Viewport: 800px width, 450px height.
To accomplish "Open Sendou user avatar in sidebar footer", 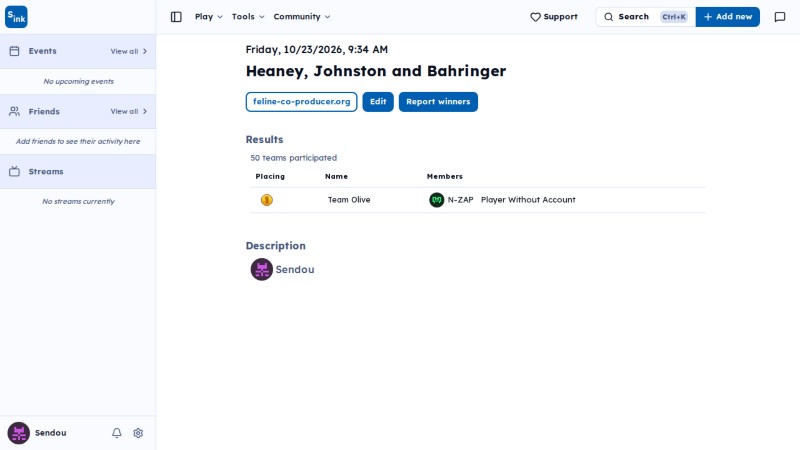I will (18, 433).
